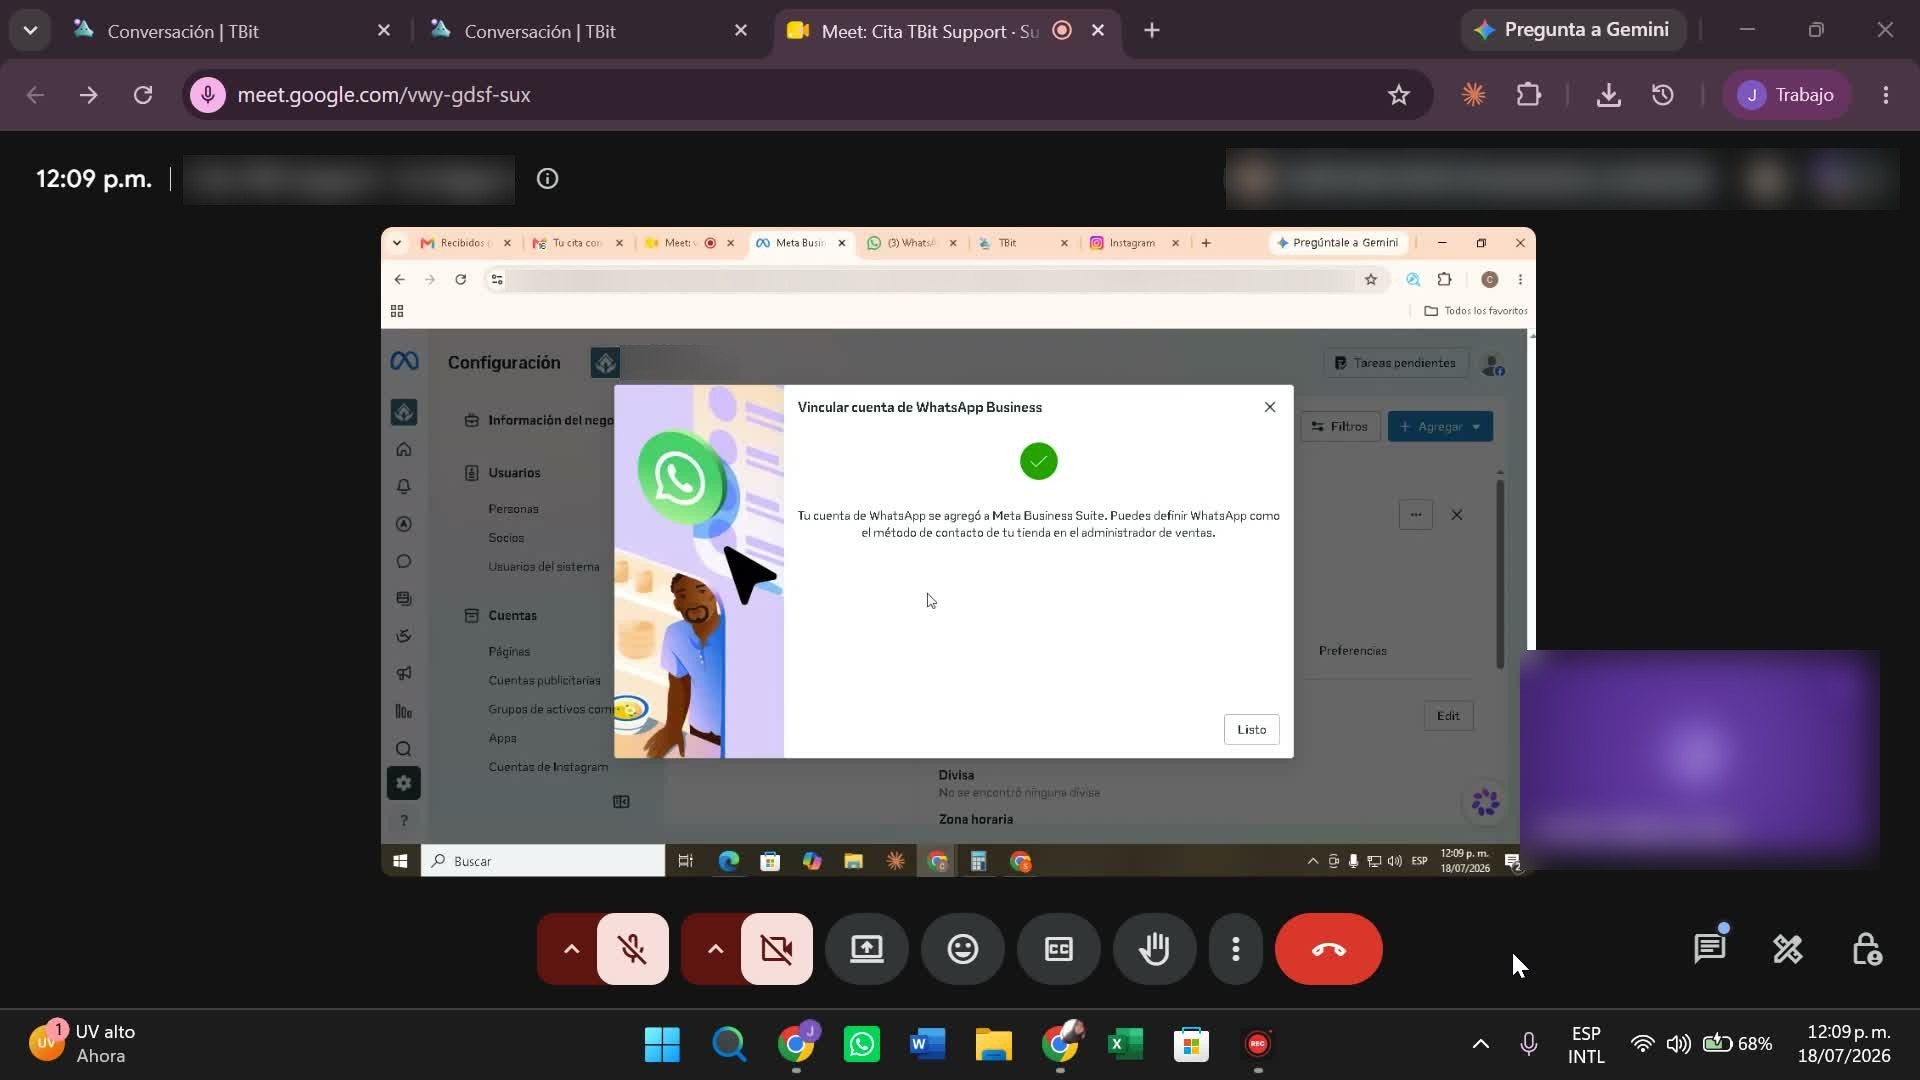
Task: Open the emoji reactions button
Action: [x=962, y=949]
